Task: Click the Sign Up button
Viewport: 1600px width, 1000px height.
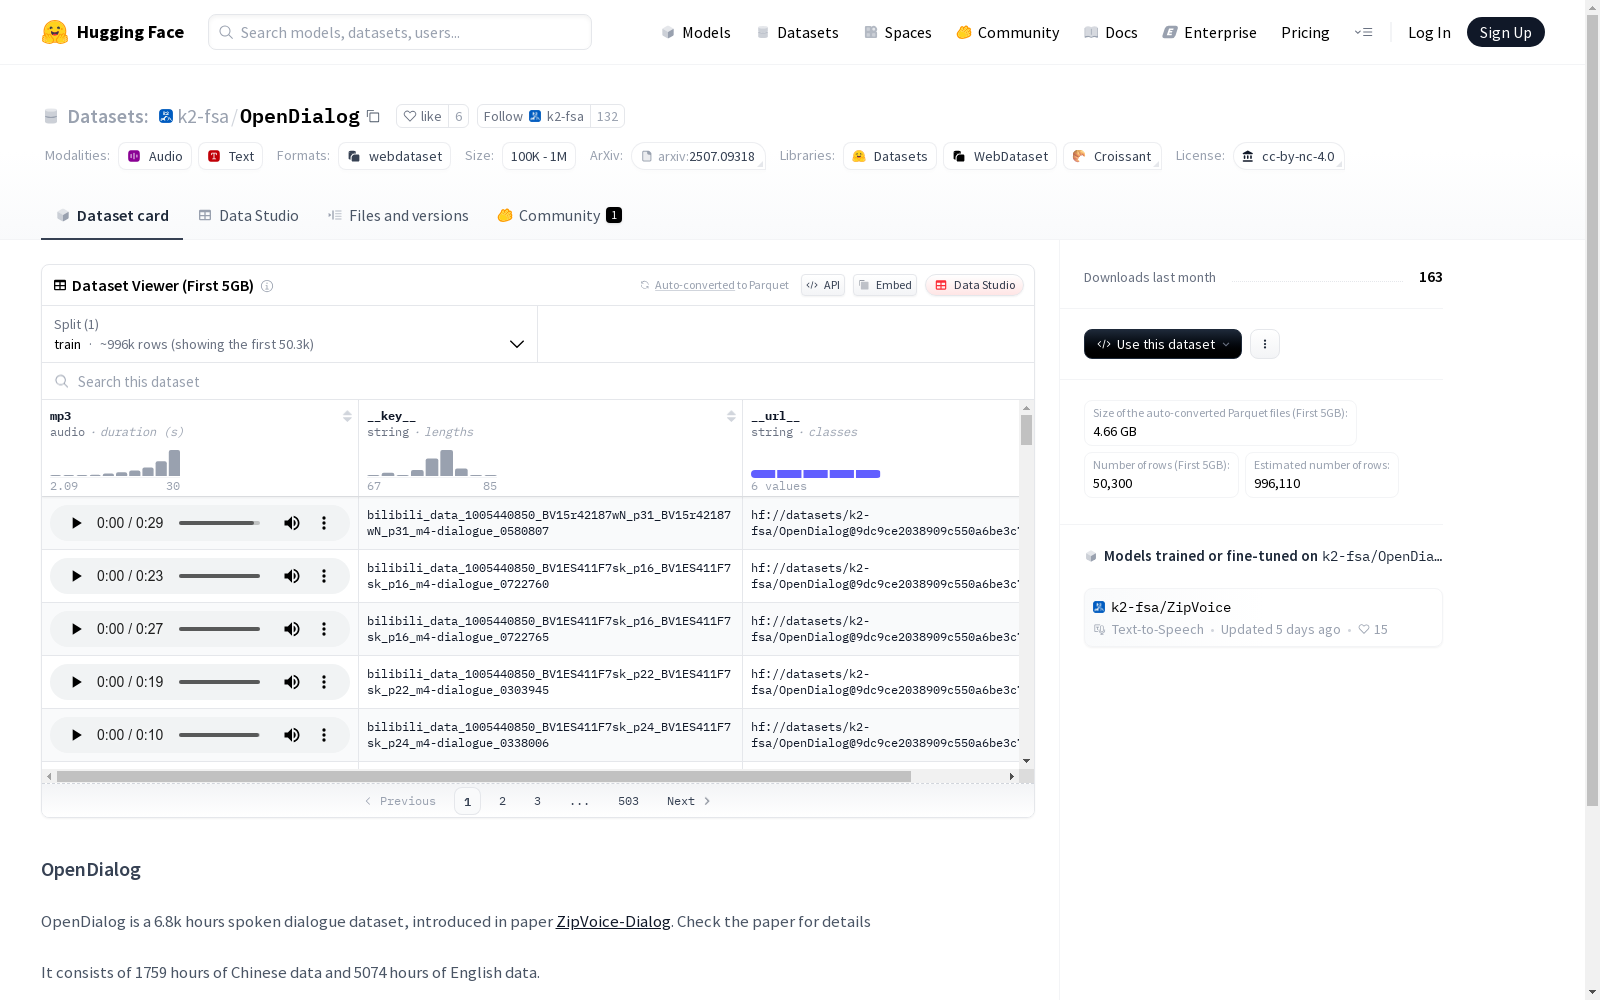Action: (1505, 32)
